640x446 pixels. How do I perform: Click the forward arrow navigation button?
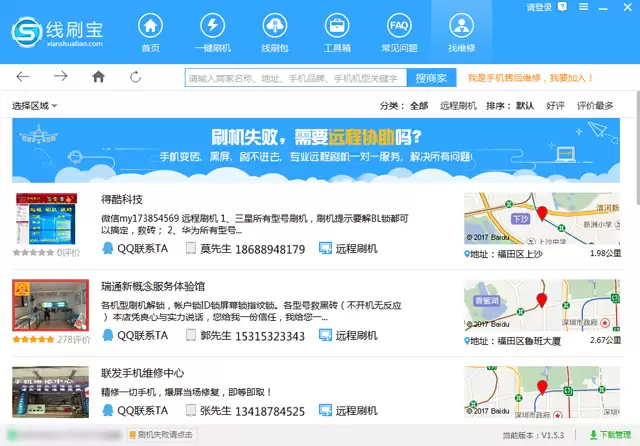61,77
